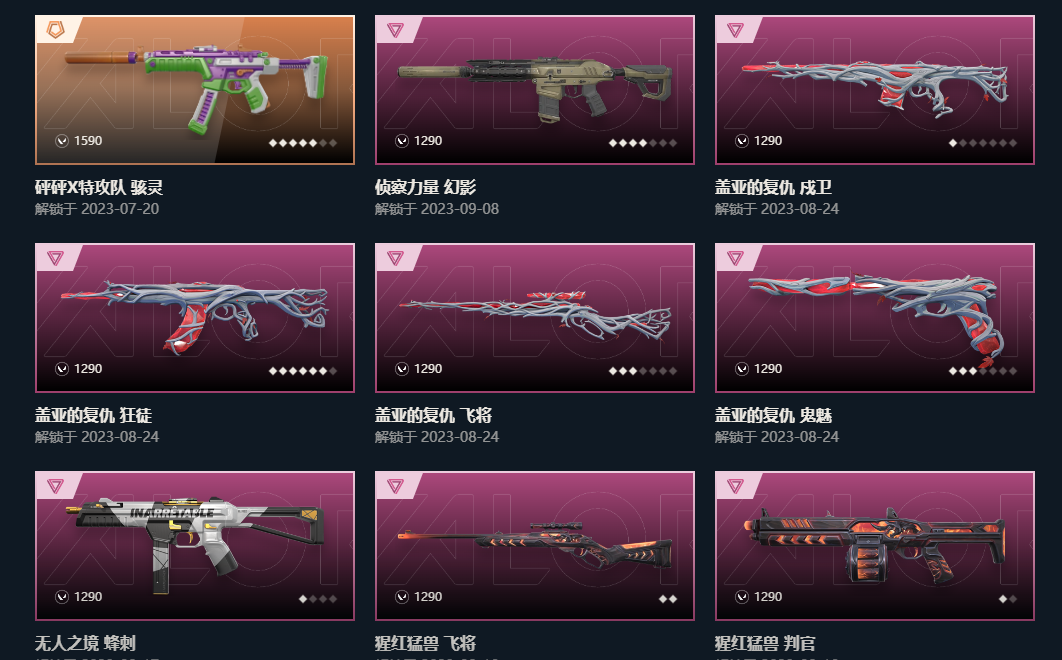Click the upgrade level diamonds on 侦察力量 幻影 card
This screenshot has height=660, width=1062.
point(643,143)
